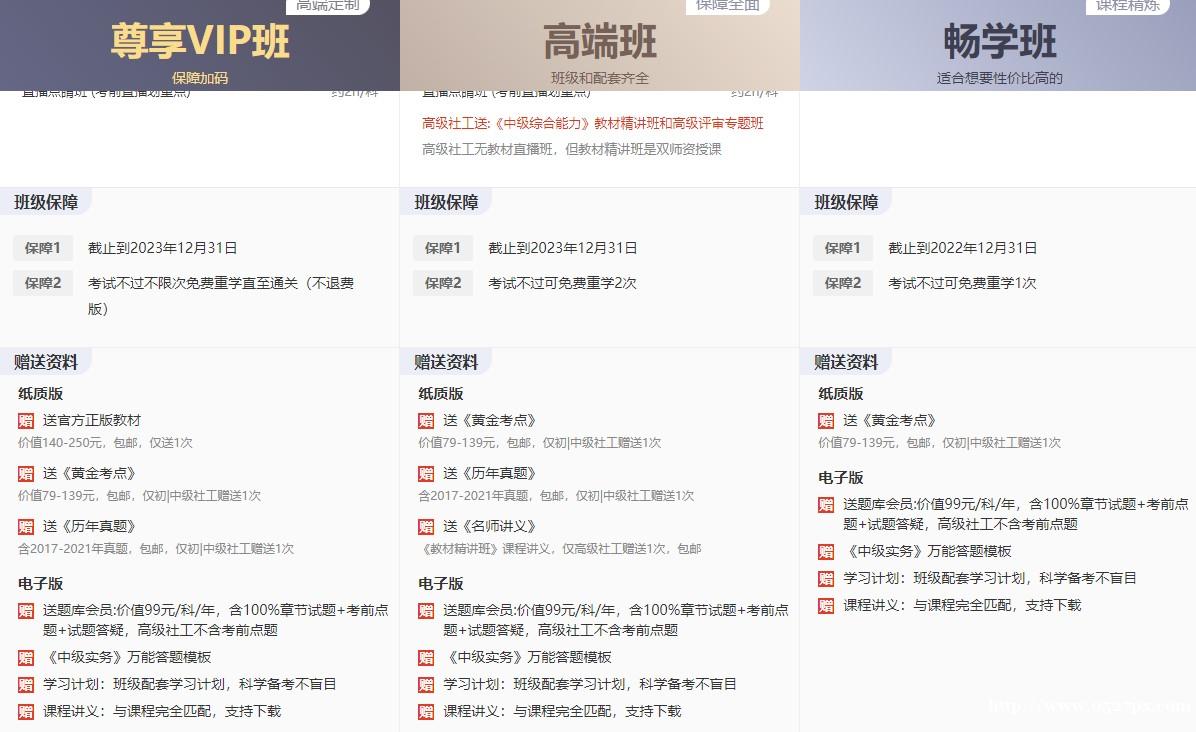This screenshot has height=732, width=1196.
Task: Click 保障2 tag in 畅学班 column
Action: (x=843, y=284)
